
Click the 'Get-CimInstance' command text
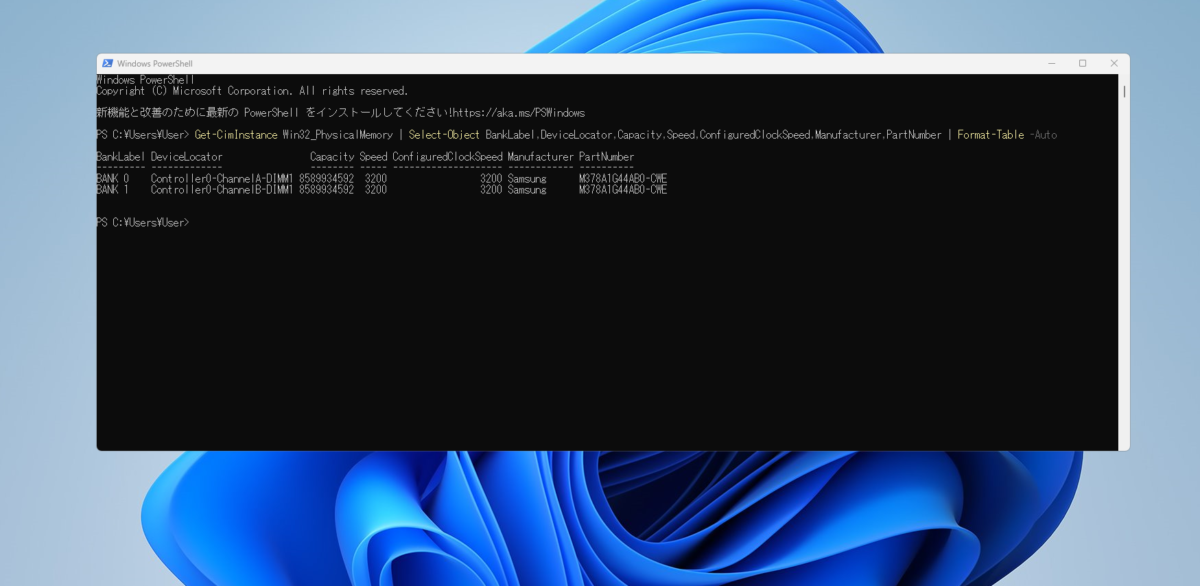coord(236,135)
